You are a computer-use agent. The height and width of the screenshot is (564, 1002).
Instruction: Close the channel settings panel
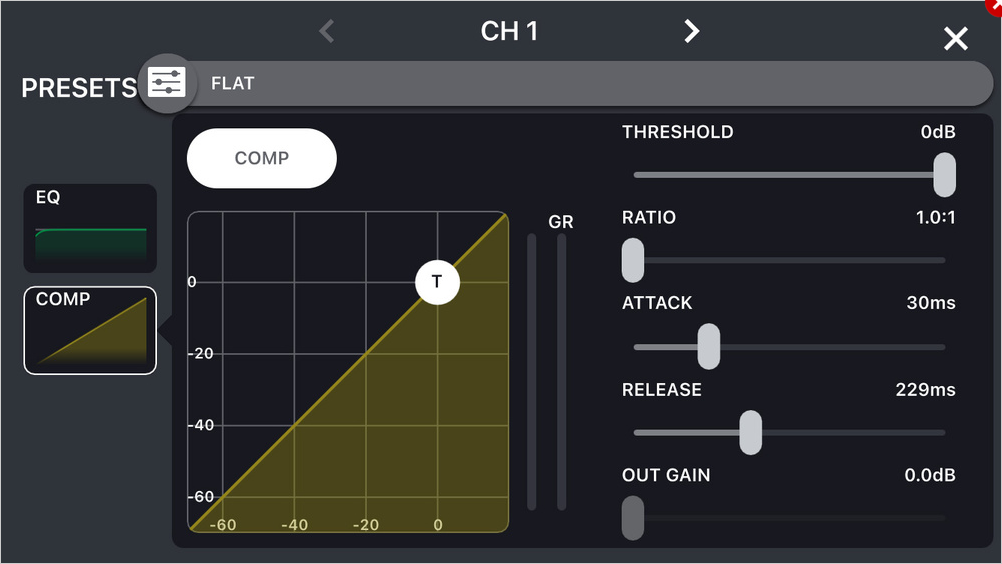tap(956, 39)
